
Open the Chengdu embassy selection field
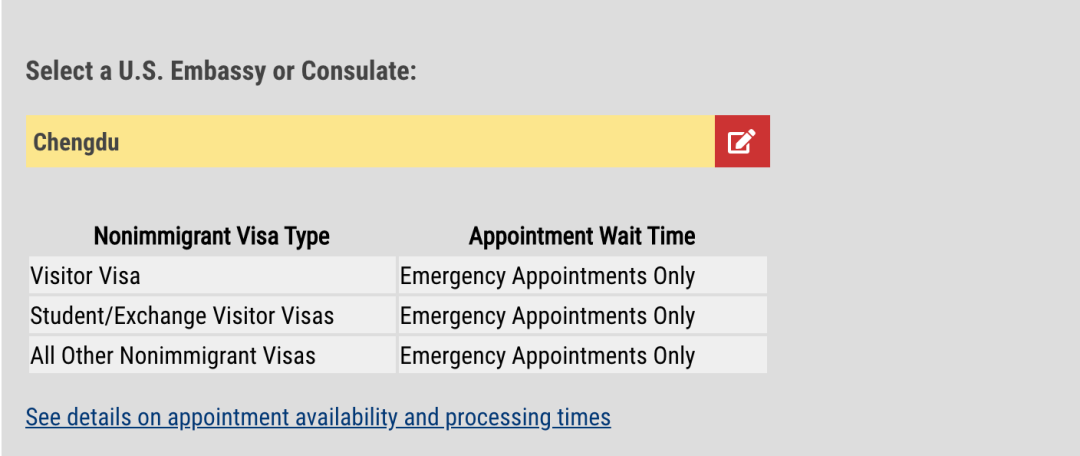point(370,141)
